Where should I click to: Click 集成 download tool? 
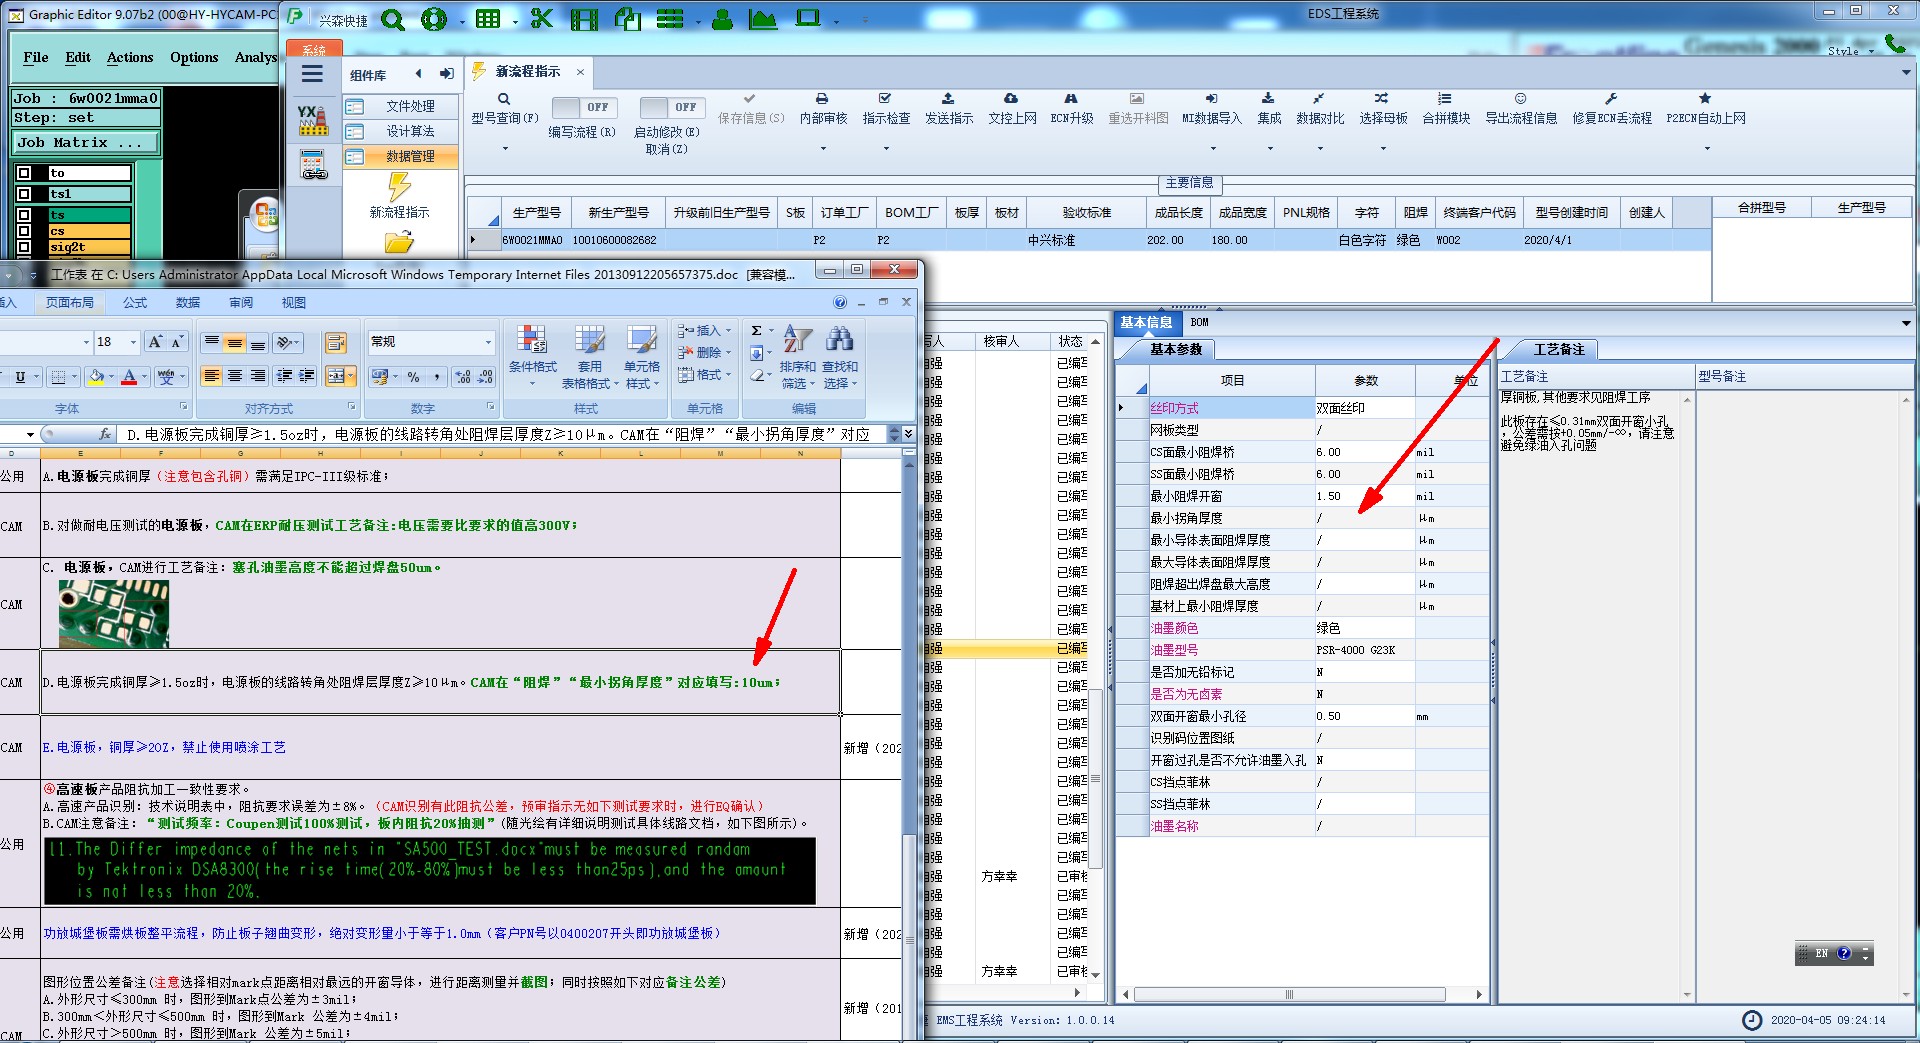pyautogui.click(x=1269, y=109)
